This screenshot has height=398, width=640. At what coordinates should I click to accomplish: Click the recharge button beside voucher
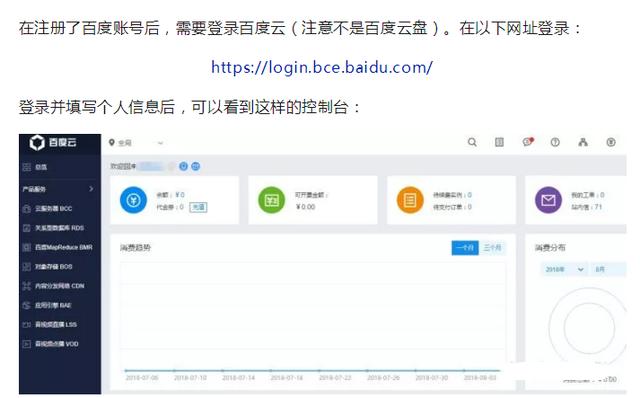pos(198,207)
